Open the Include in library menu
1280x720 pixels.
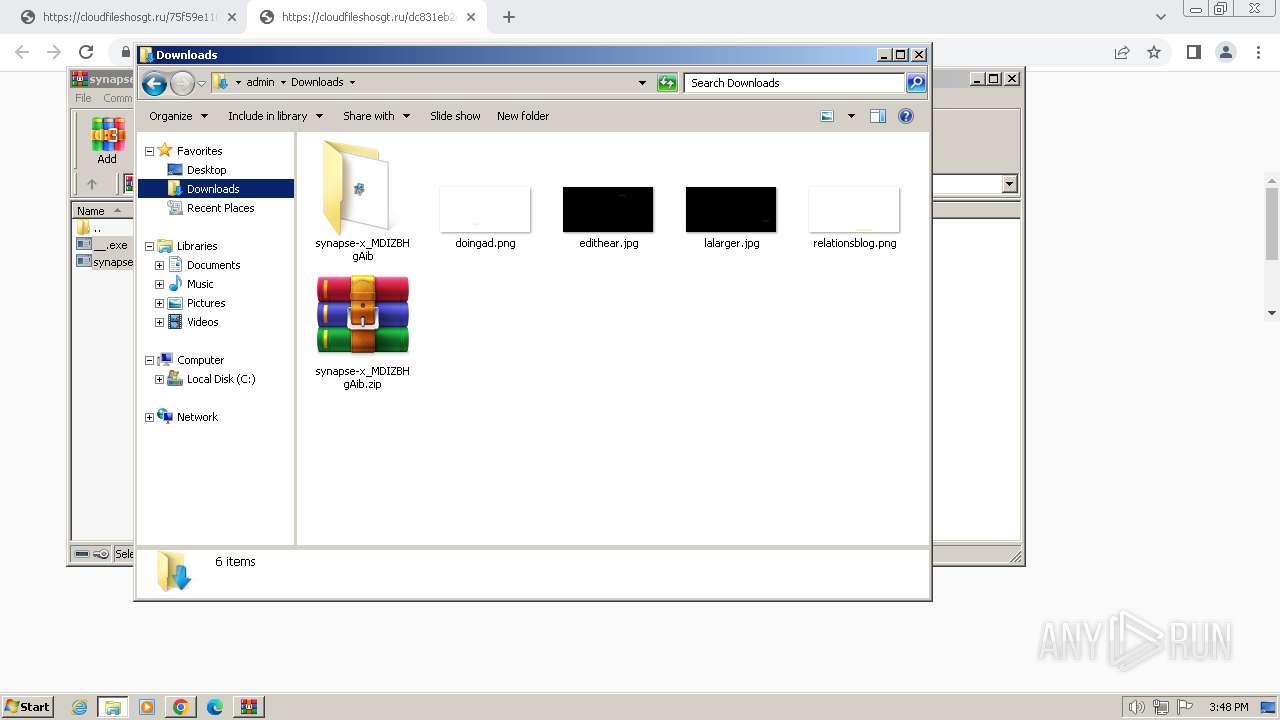275,116
